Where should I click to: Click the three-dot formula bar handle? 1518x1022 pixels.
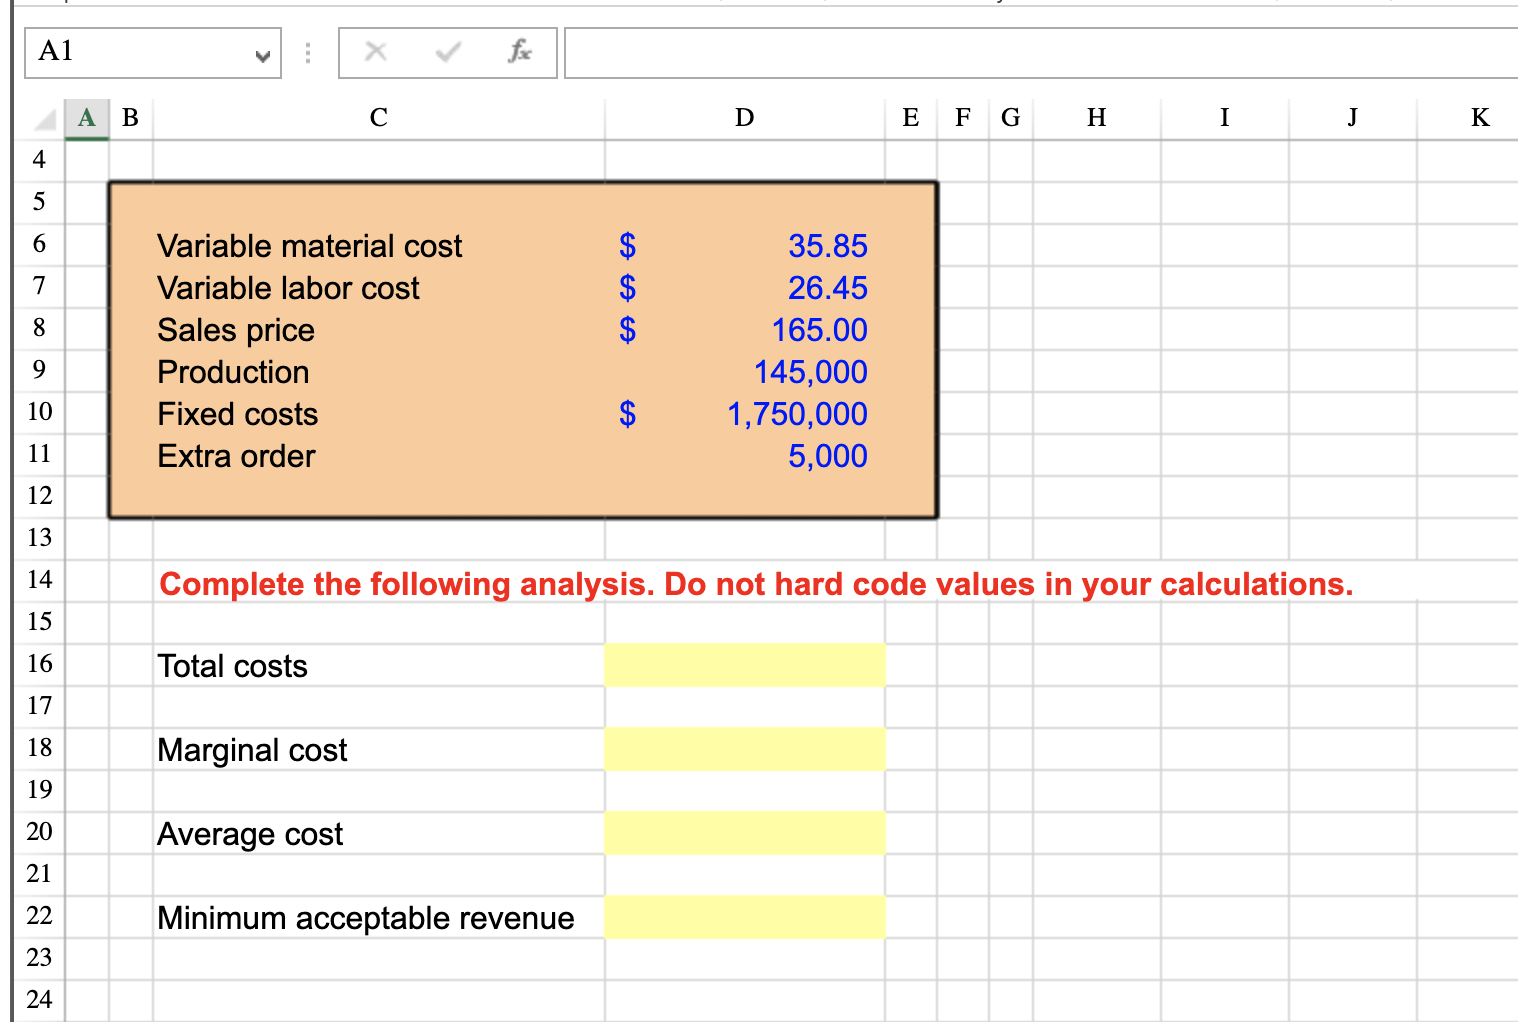pyautogui.click(x=308, y=52)
